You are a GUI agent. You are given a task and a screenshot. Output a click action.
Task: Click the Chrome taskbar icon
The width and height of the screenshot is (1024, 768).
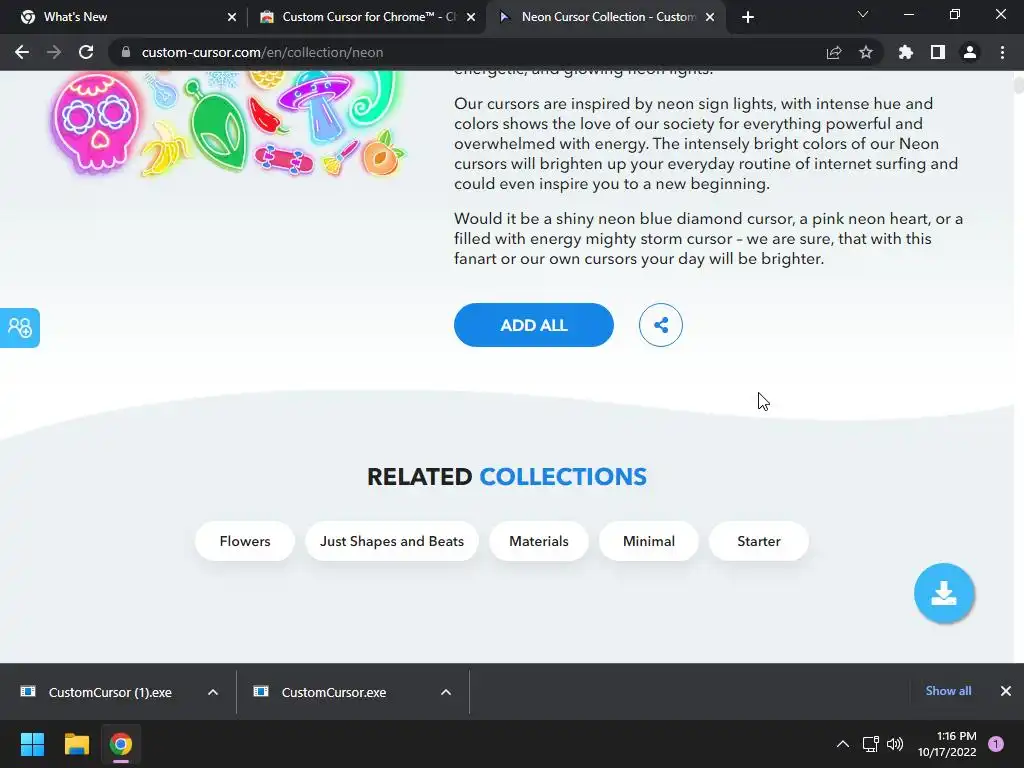pyautogui.click(x=121, y=744)
